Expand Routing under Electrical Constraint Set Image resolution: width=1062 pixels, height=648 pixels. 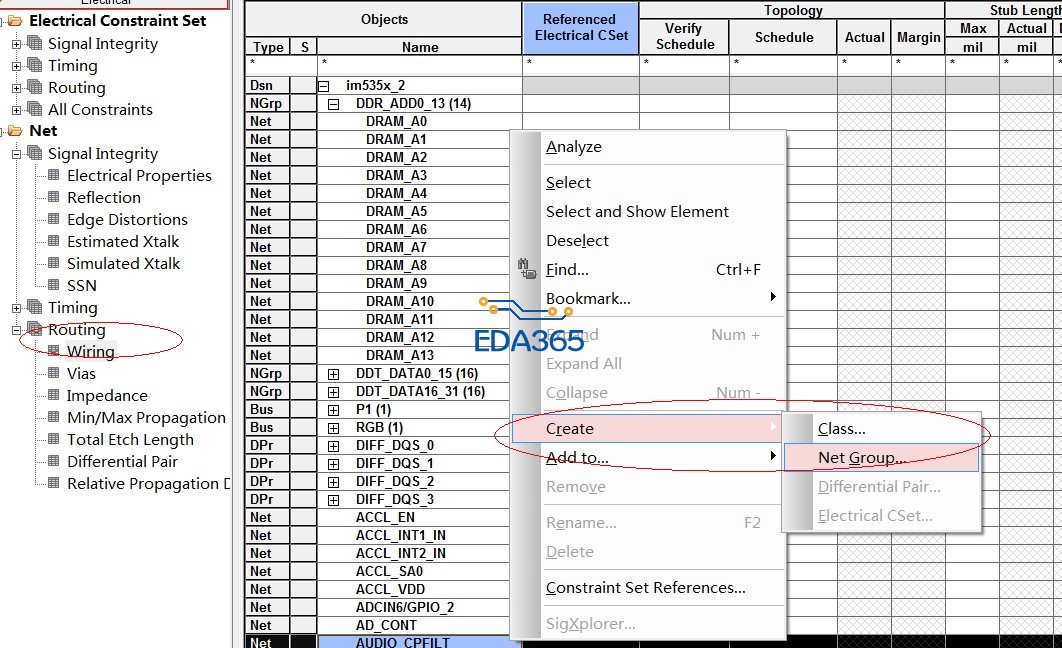(x=16, y=88)
